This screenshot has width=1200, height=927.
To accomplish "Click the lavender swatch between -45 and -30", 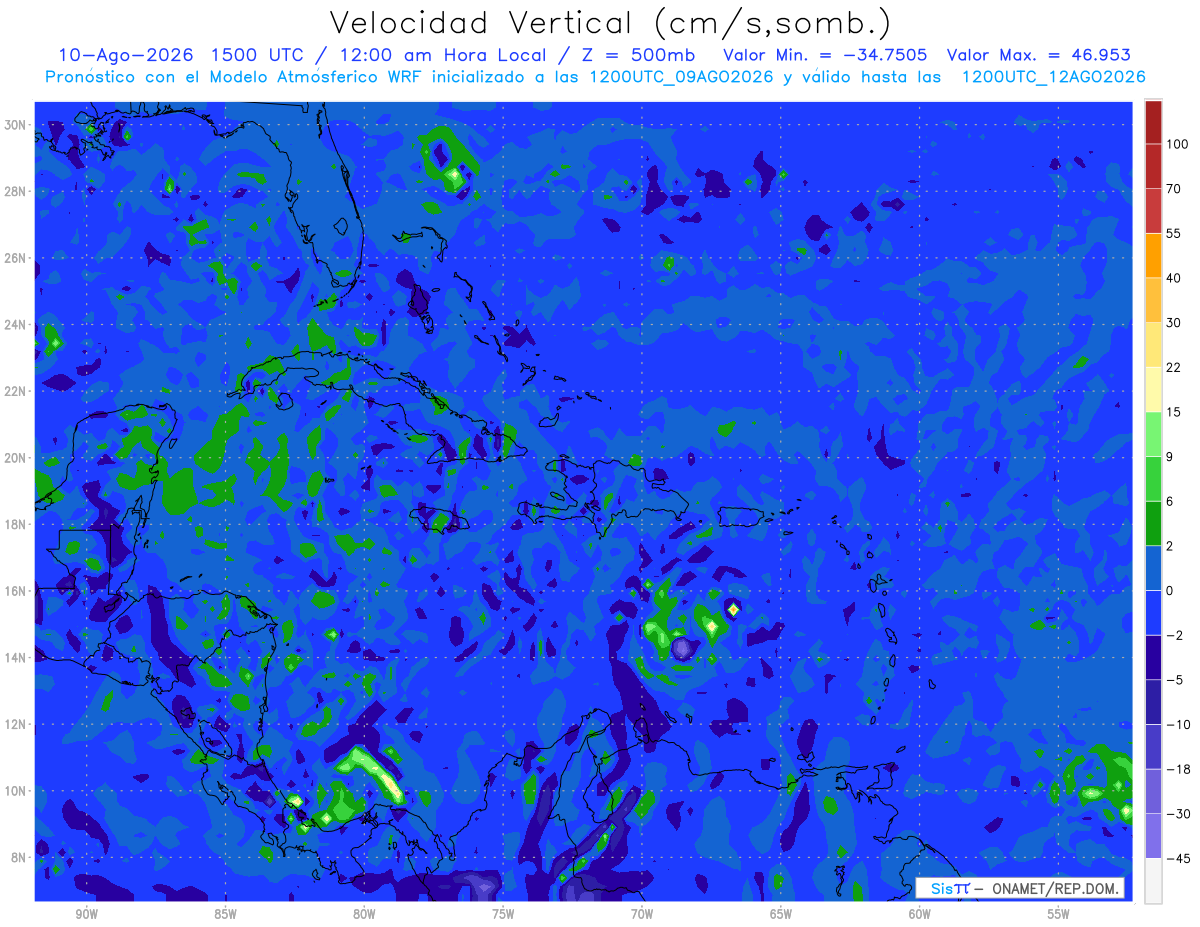I will click(x=1153, y=835).
